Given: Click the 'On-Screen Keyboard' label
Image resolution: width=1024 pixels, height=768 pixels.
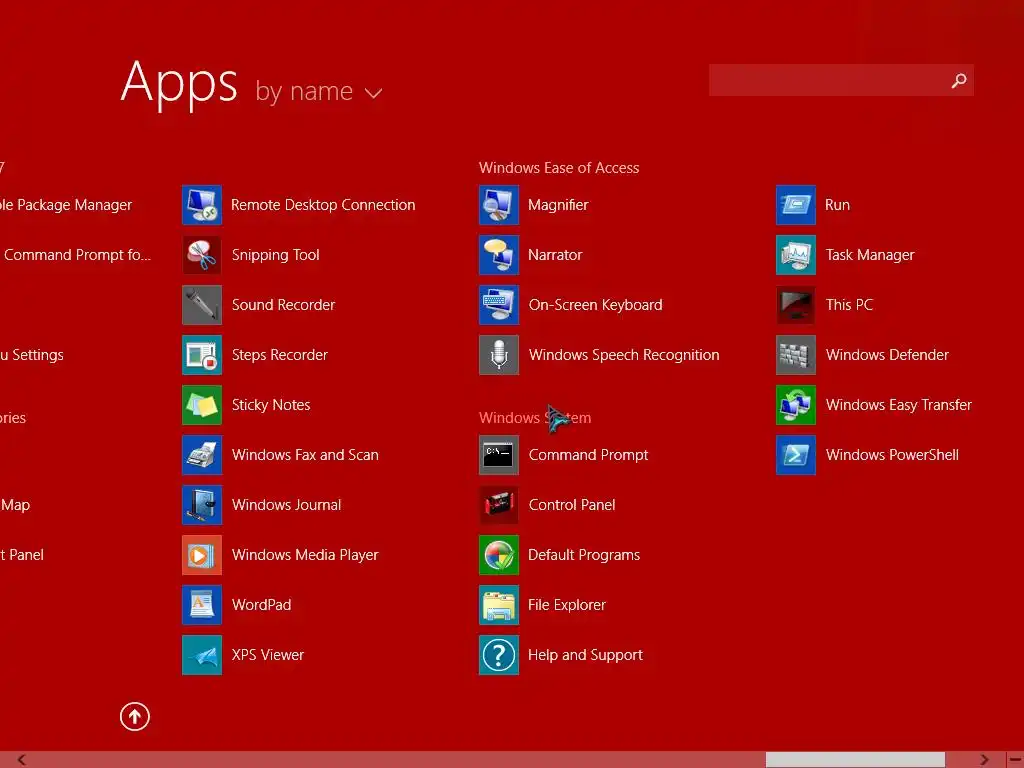Looking at the screenshot, I should click(x=596, y=305).
